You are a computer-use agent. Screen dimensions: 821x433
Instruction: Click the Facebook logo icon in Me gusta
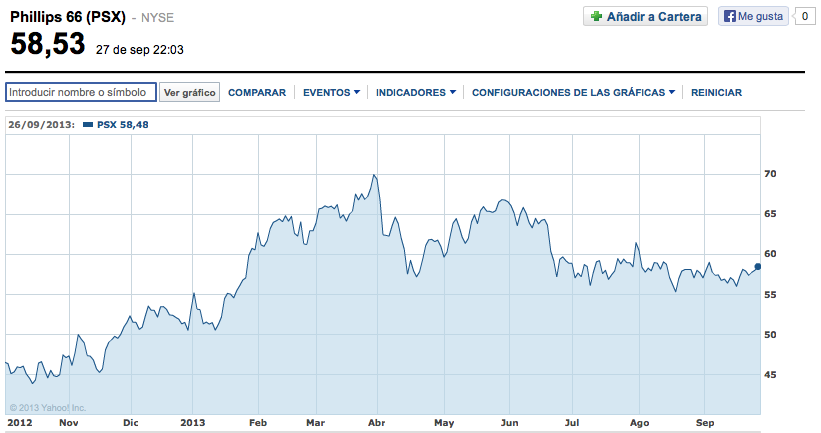tap(729, 16)
